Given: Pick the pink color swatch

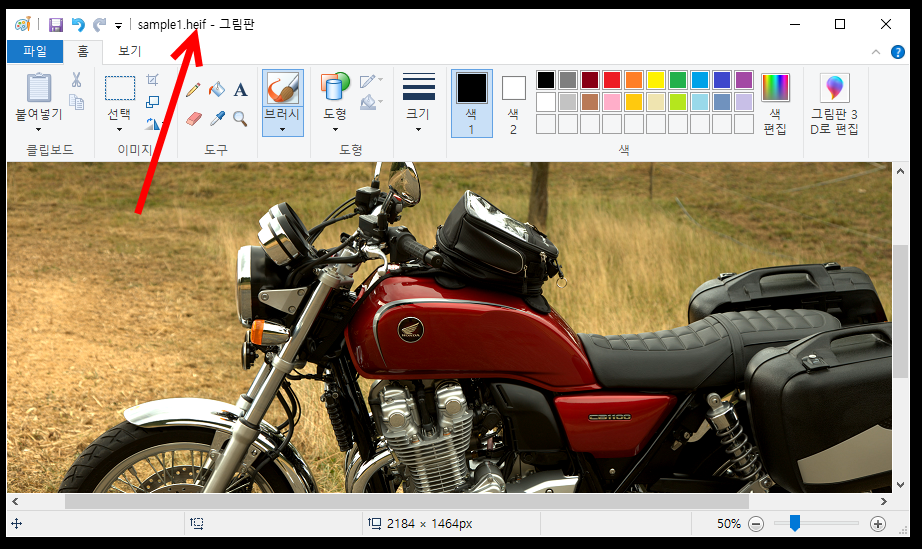Looking at the screenshot, I should tap(612, 102).
